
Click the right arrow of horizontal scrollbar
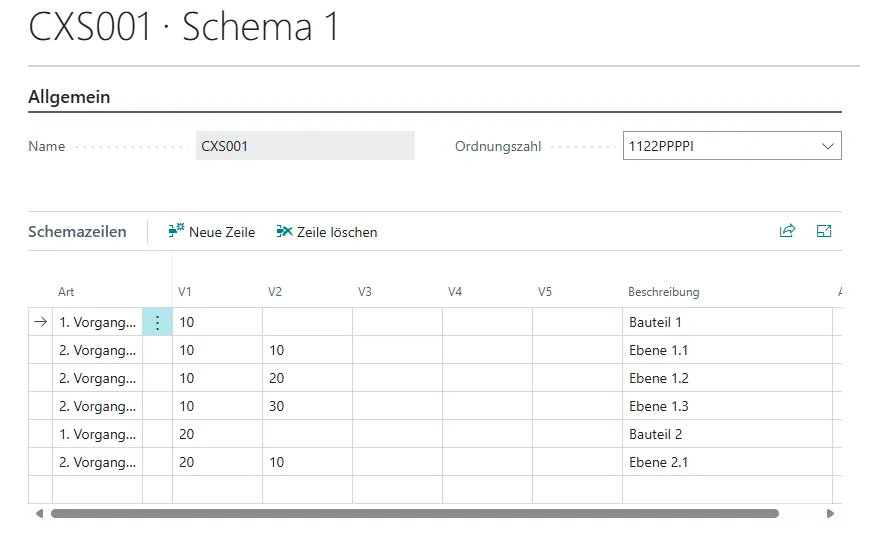tap(830, 513)
